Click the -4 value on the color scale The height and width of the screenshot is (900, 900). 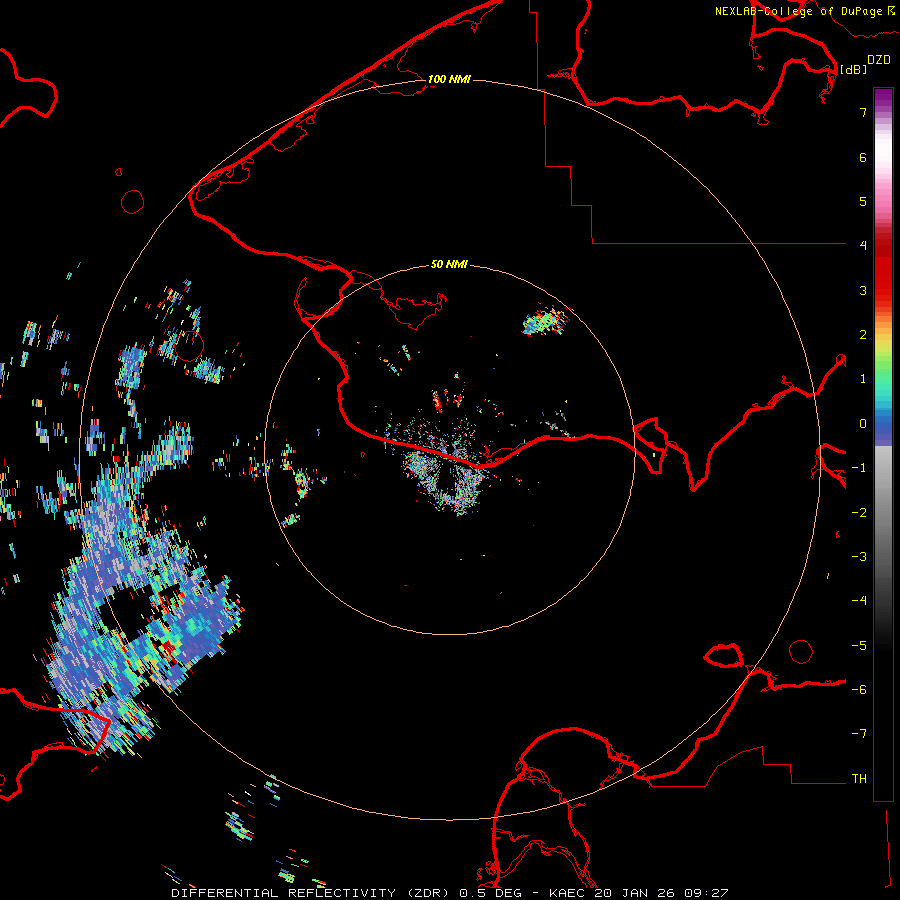[859, 601]
